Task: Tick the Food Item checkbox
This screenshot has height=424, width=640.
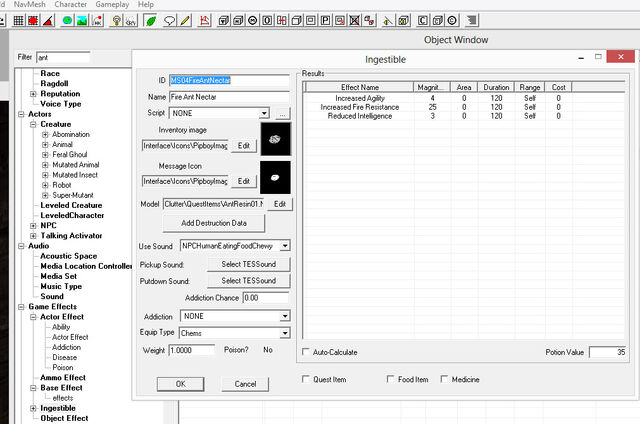Action: (390, 379)
